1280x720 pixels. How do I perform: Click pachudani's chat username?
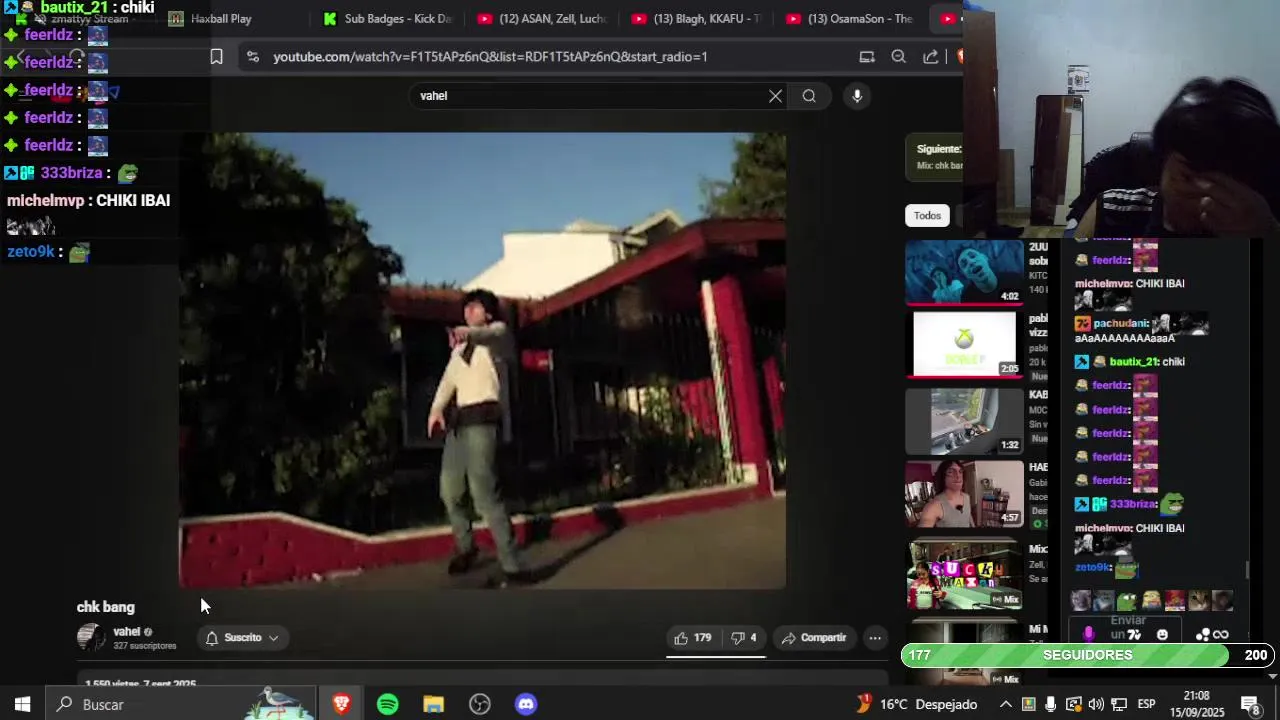click(x=1120, y=324)
